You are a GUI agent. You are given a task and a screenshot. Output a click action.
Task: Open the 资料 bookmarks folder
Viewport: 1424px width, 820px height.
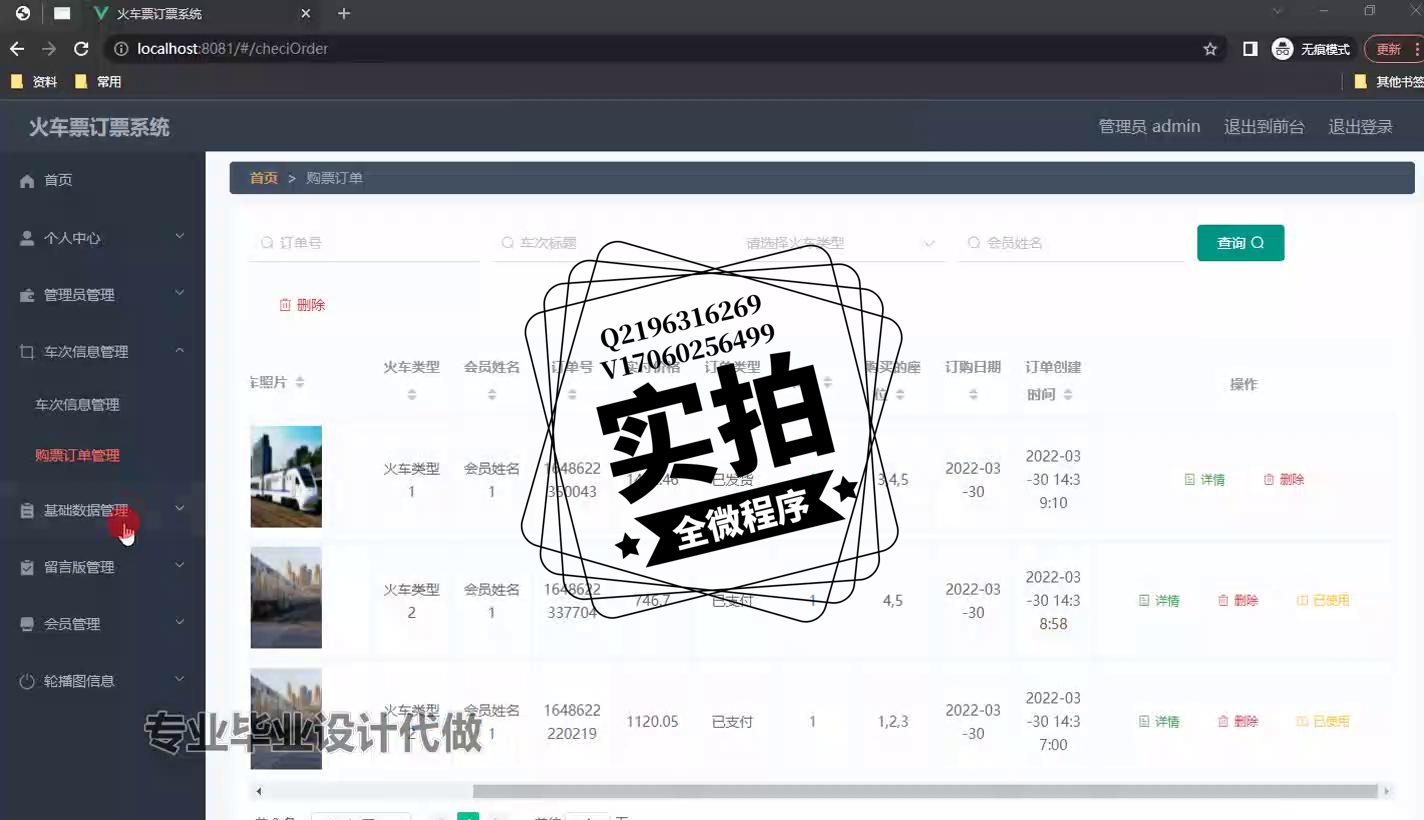[x=34, y=82]
